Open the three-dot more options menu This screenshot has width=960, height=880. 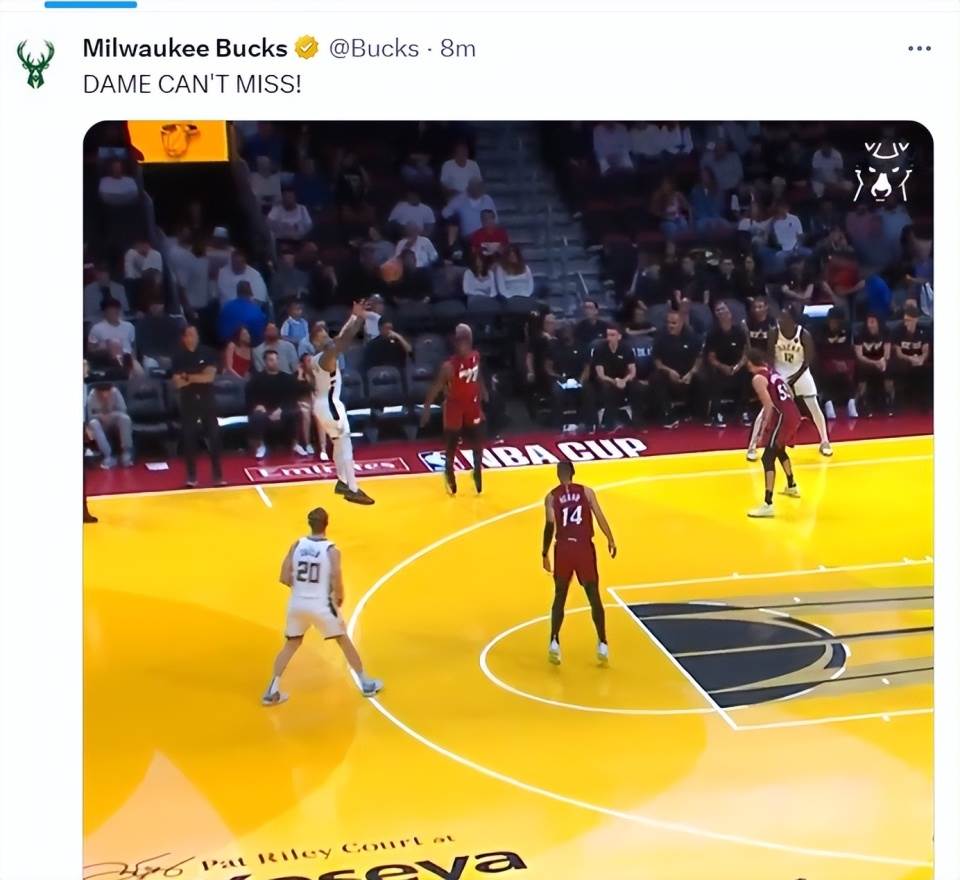click(x=919, y=48)
